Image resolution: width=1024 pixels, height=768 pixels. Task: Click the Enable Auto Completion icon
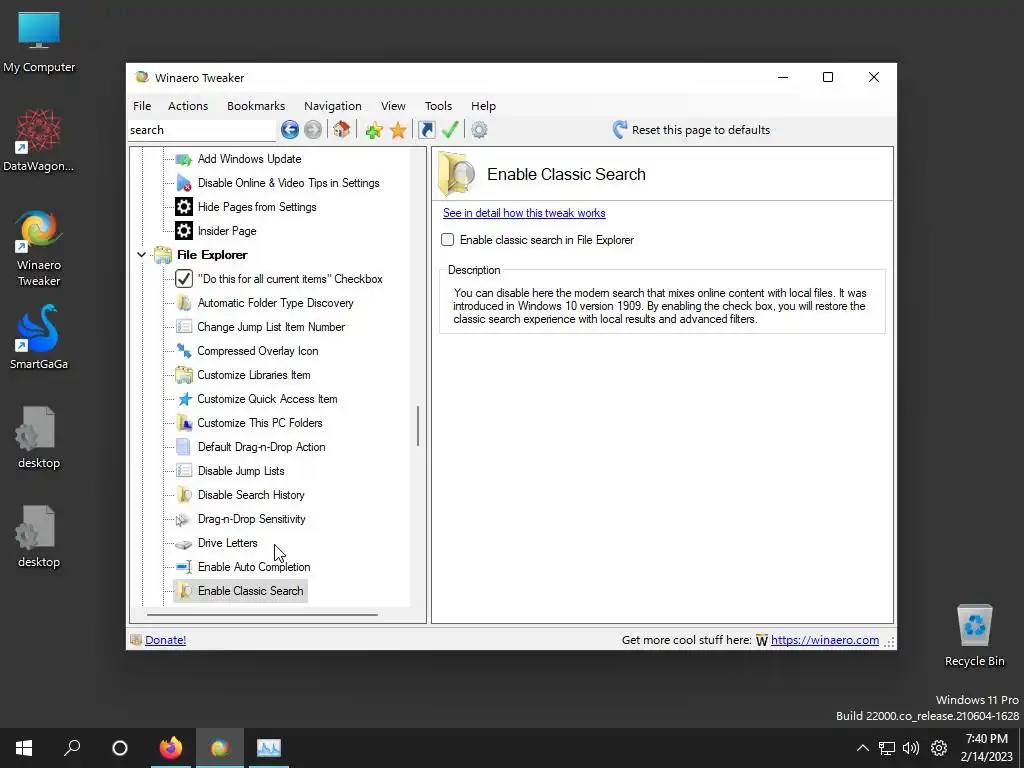[184, 567]
